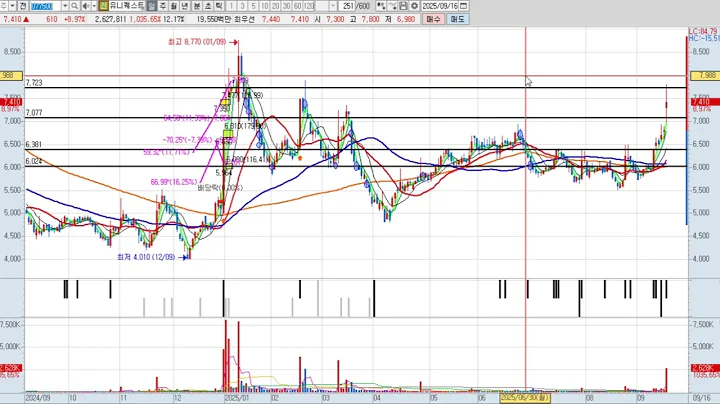This screenshot has width=720, height=404.
Task: Click the 09/16 date label at bottom right
Action: pos(703,398)
